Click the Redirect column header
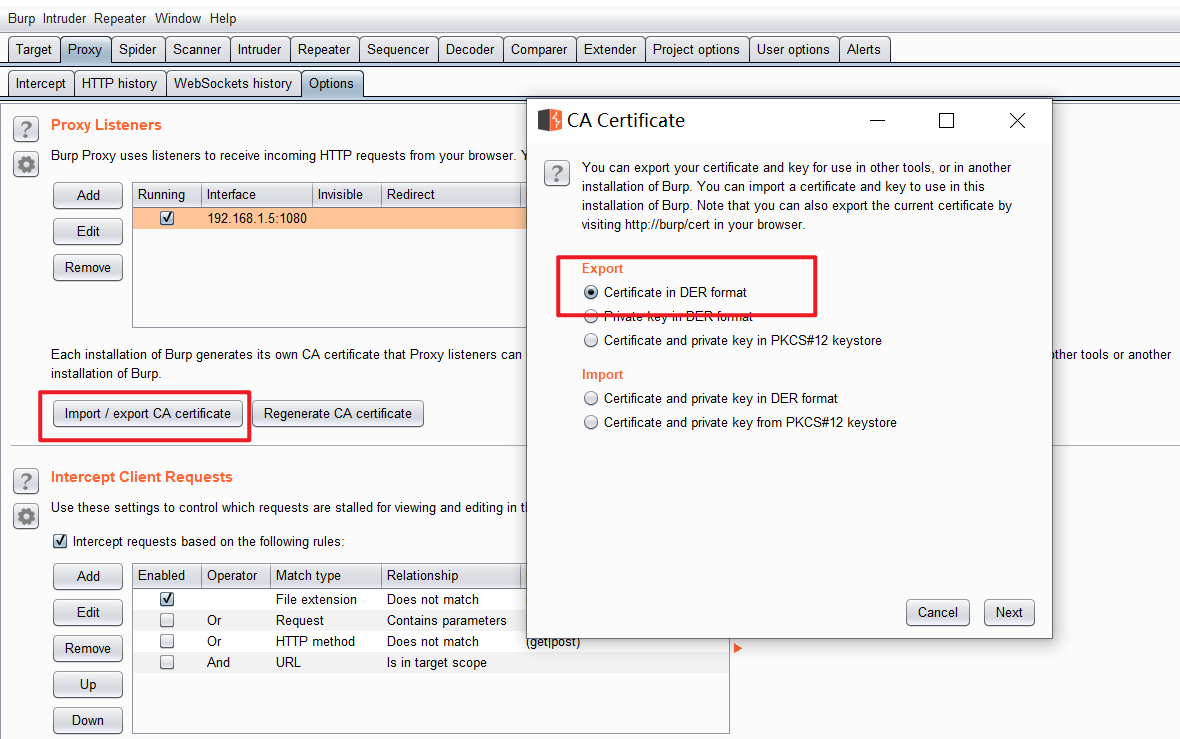1180x739 pixels. [451, 195]
